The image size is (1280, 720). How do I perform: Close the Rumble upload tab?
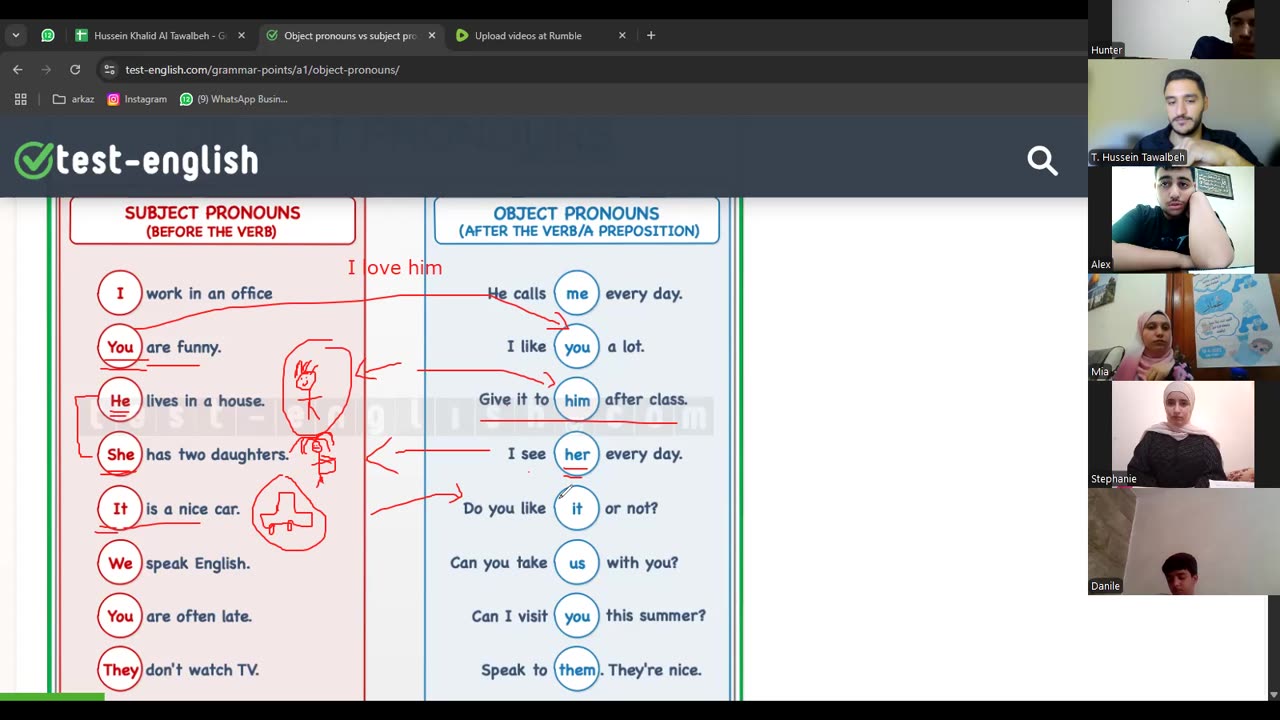622,35
